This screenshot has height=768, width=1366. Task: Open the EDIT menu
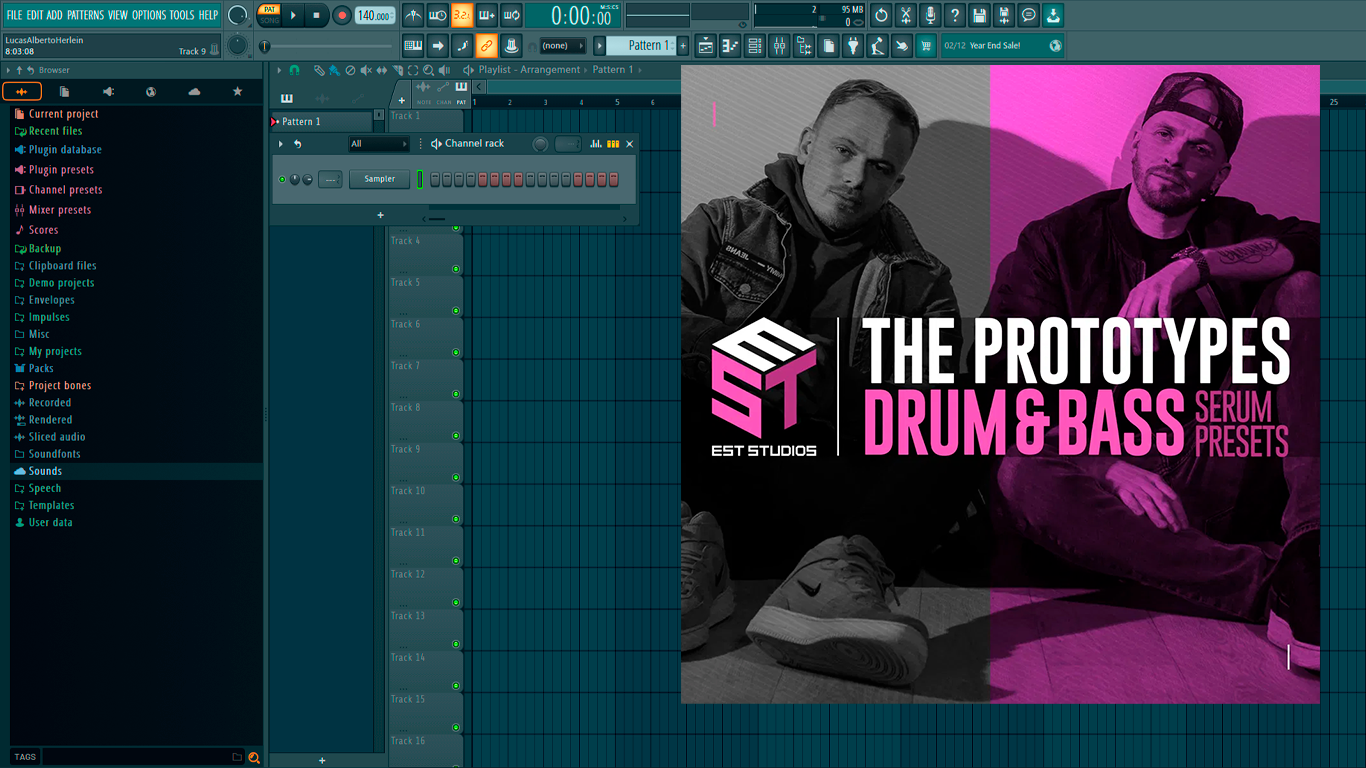pyautogui.click(x=35, y=15)
